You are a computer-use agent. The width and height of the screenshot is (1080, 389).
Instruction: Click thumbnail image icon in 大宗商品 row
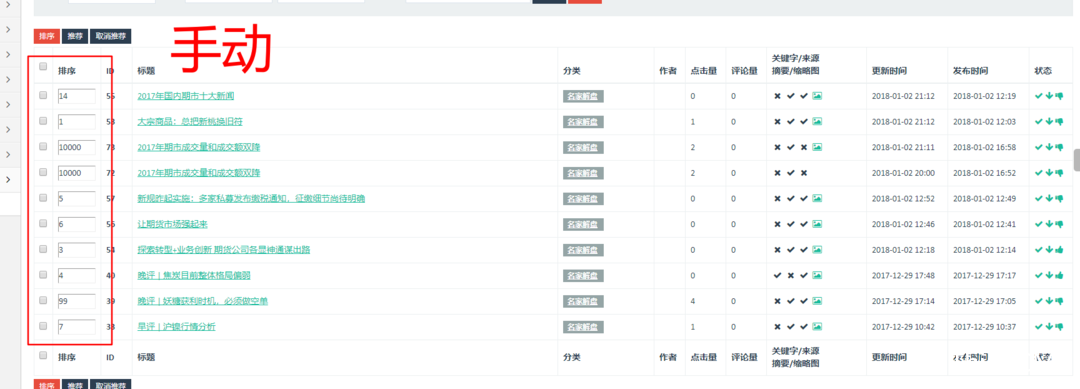coord(817,121)
